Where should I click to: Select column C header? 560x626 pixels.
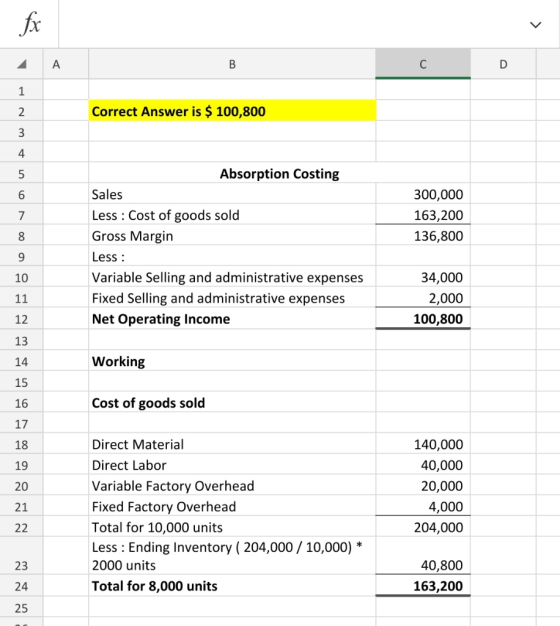pyautogui.click(x=423, y=64)
